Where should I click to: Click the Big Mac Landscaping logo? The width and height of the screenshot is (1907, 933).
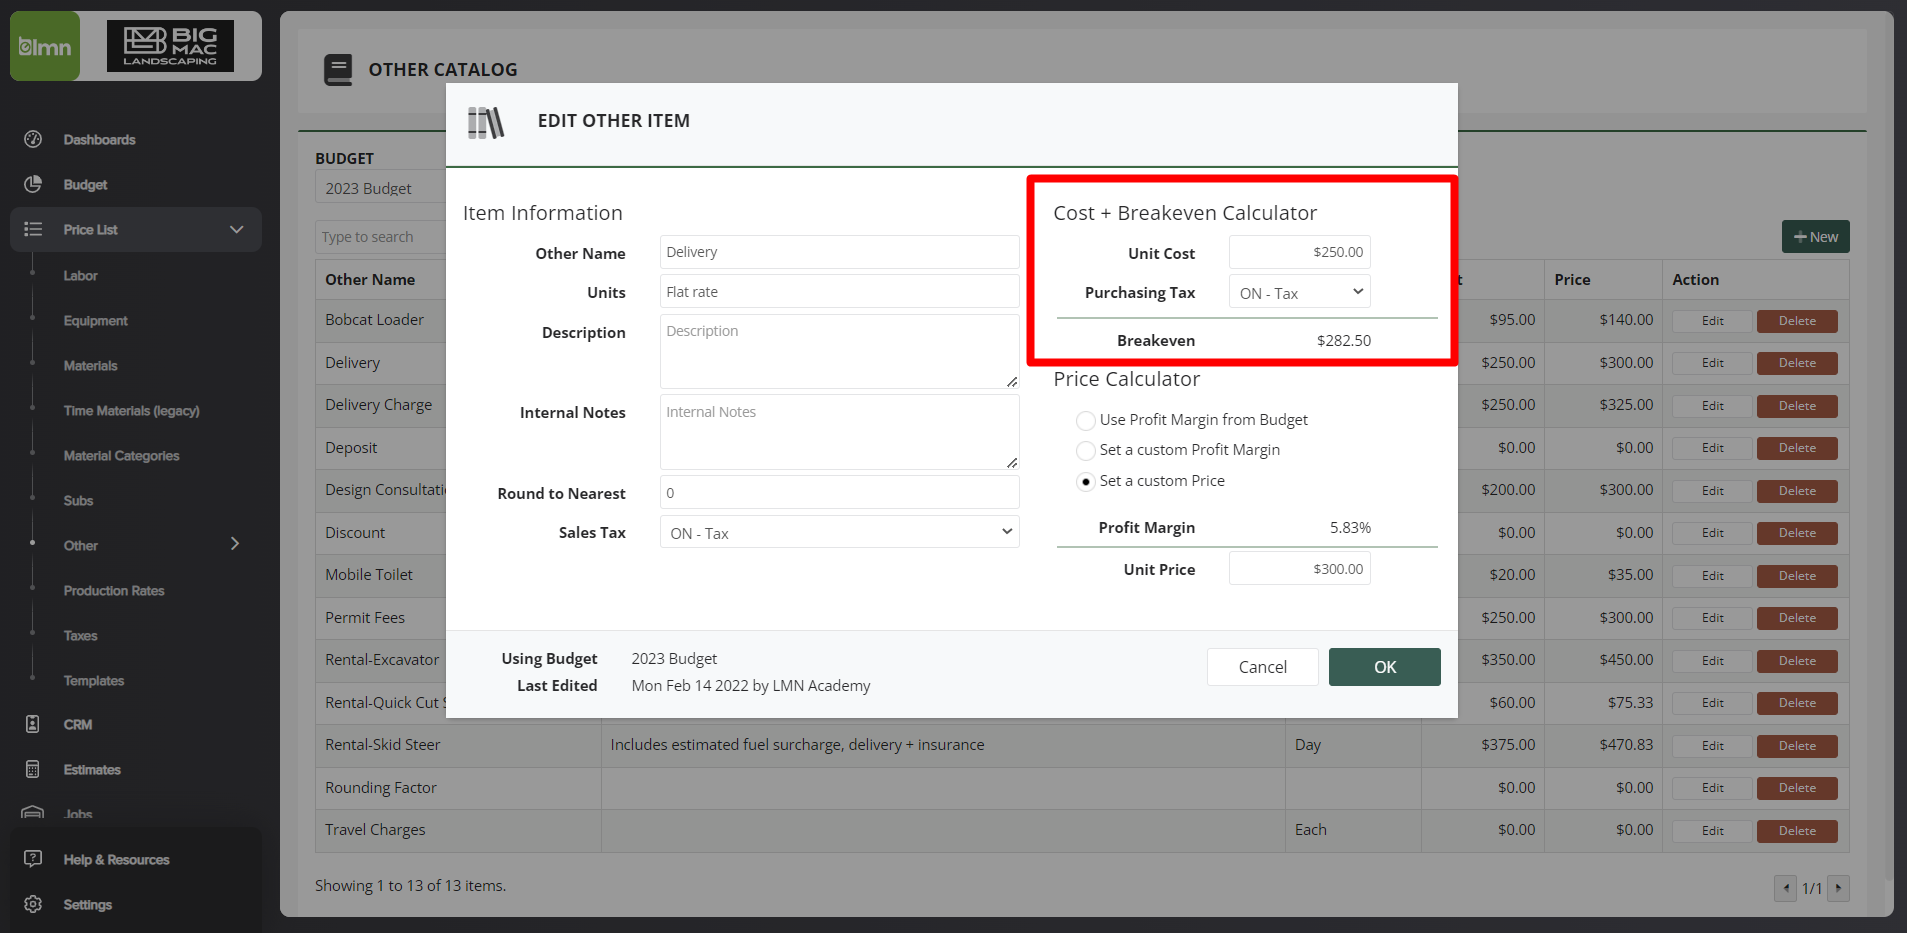point(170,46)
